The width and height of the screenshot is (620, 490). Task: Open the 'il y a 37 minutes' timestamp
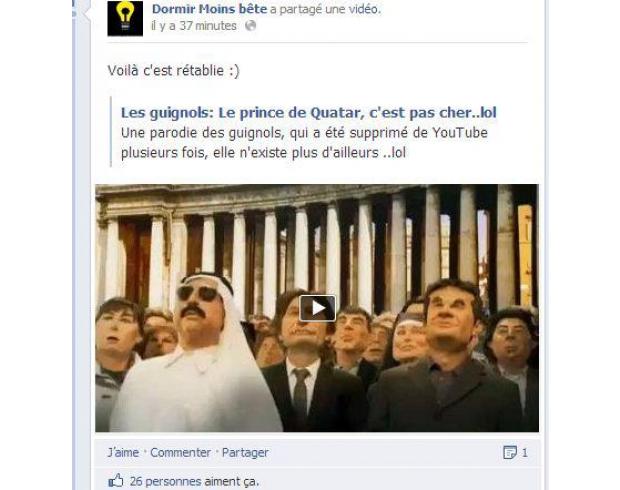[x=194, y=26]
